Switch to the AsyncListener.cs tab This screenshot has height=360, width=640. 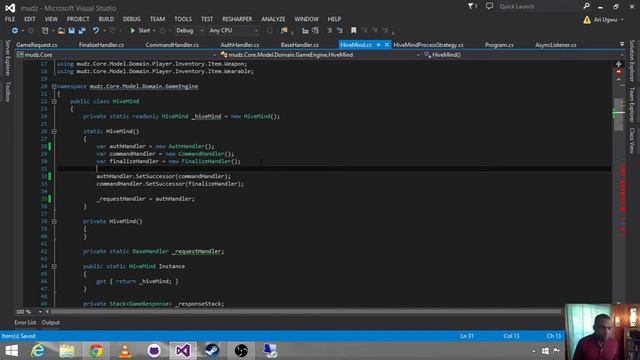556,45
